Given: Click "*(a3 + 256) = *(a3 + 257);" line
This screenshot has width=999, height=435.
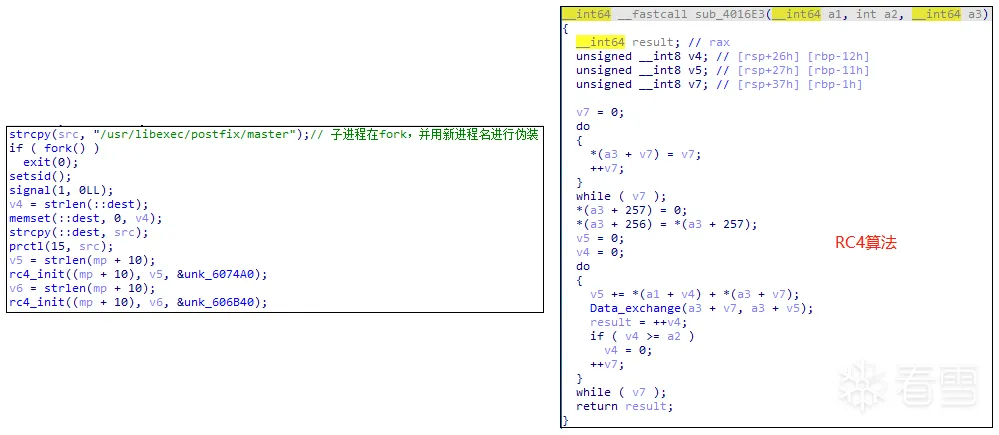Looking at the screenshot, I should [x=666, y=224].
